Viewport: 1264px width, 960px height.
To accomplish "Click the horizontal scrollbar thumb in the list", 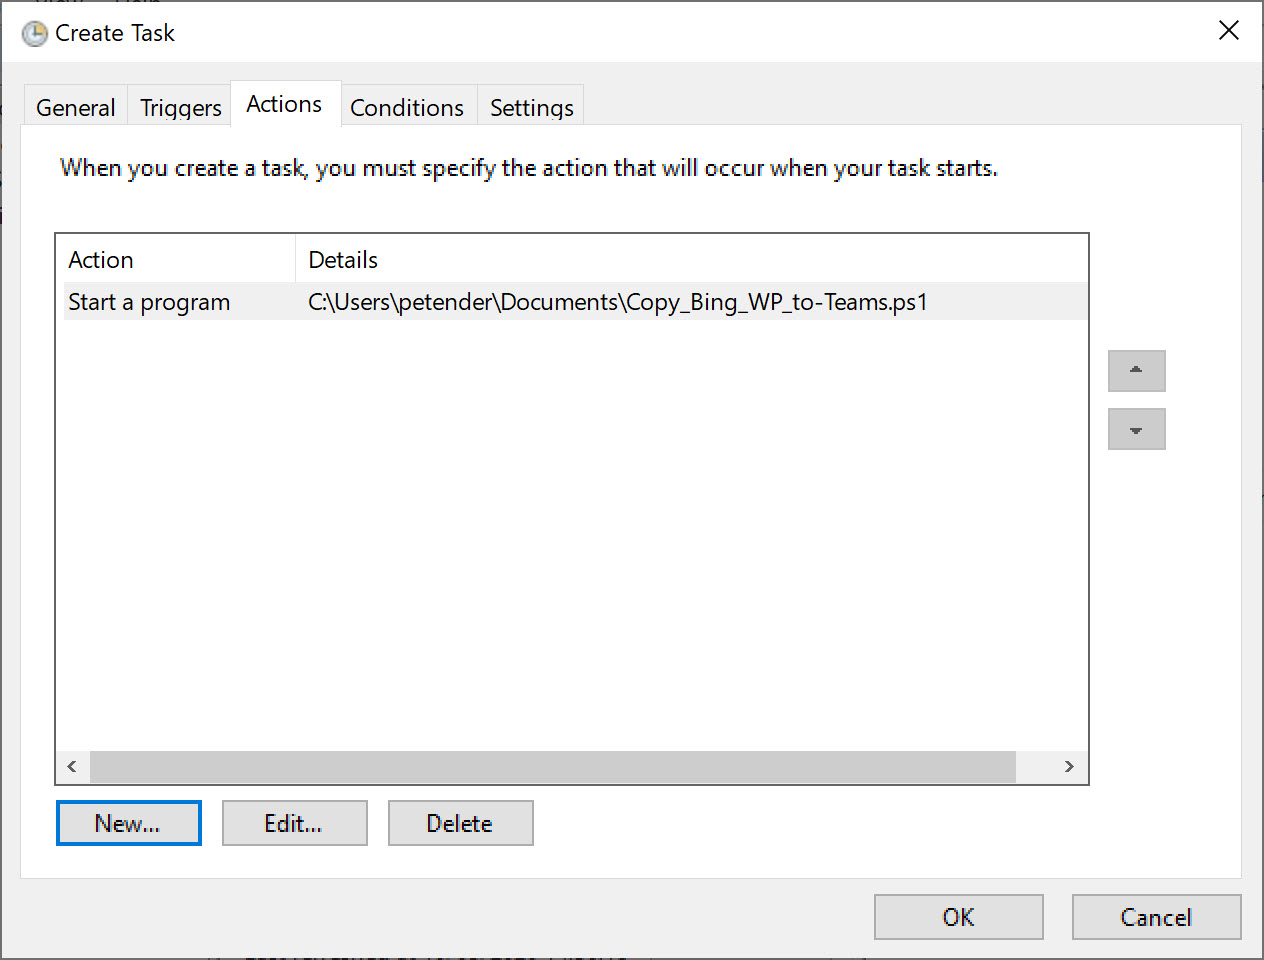I will click(552, 767).
